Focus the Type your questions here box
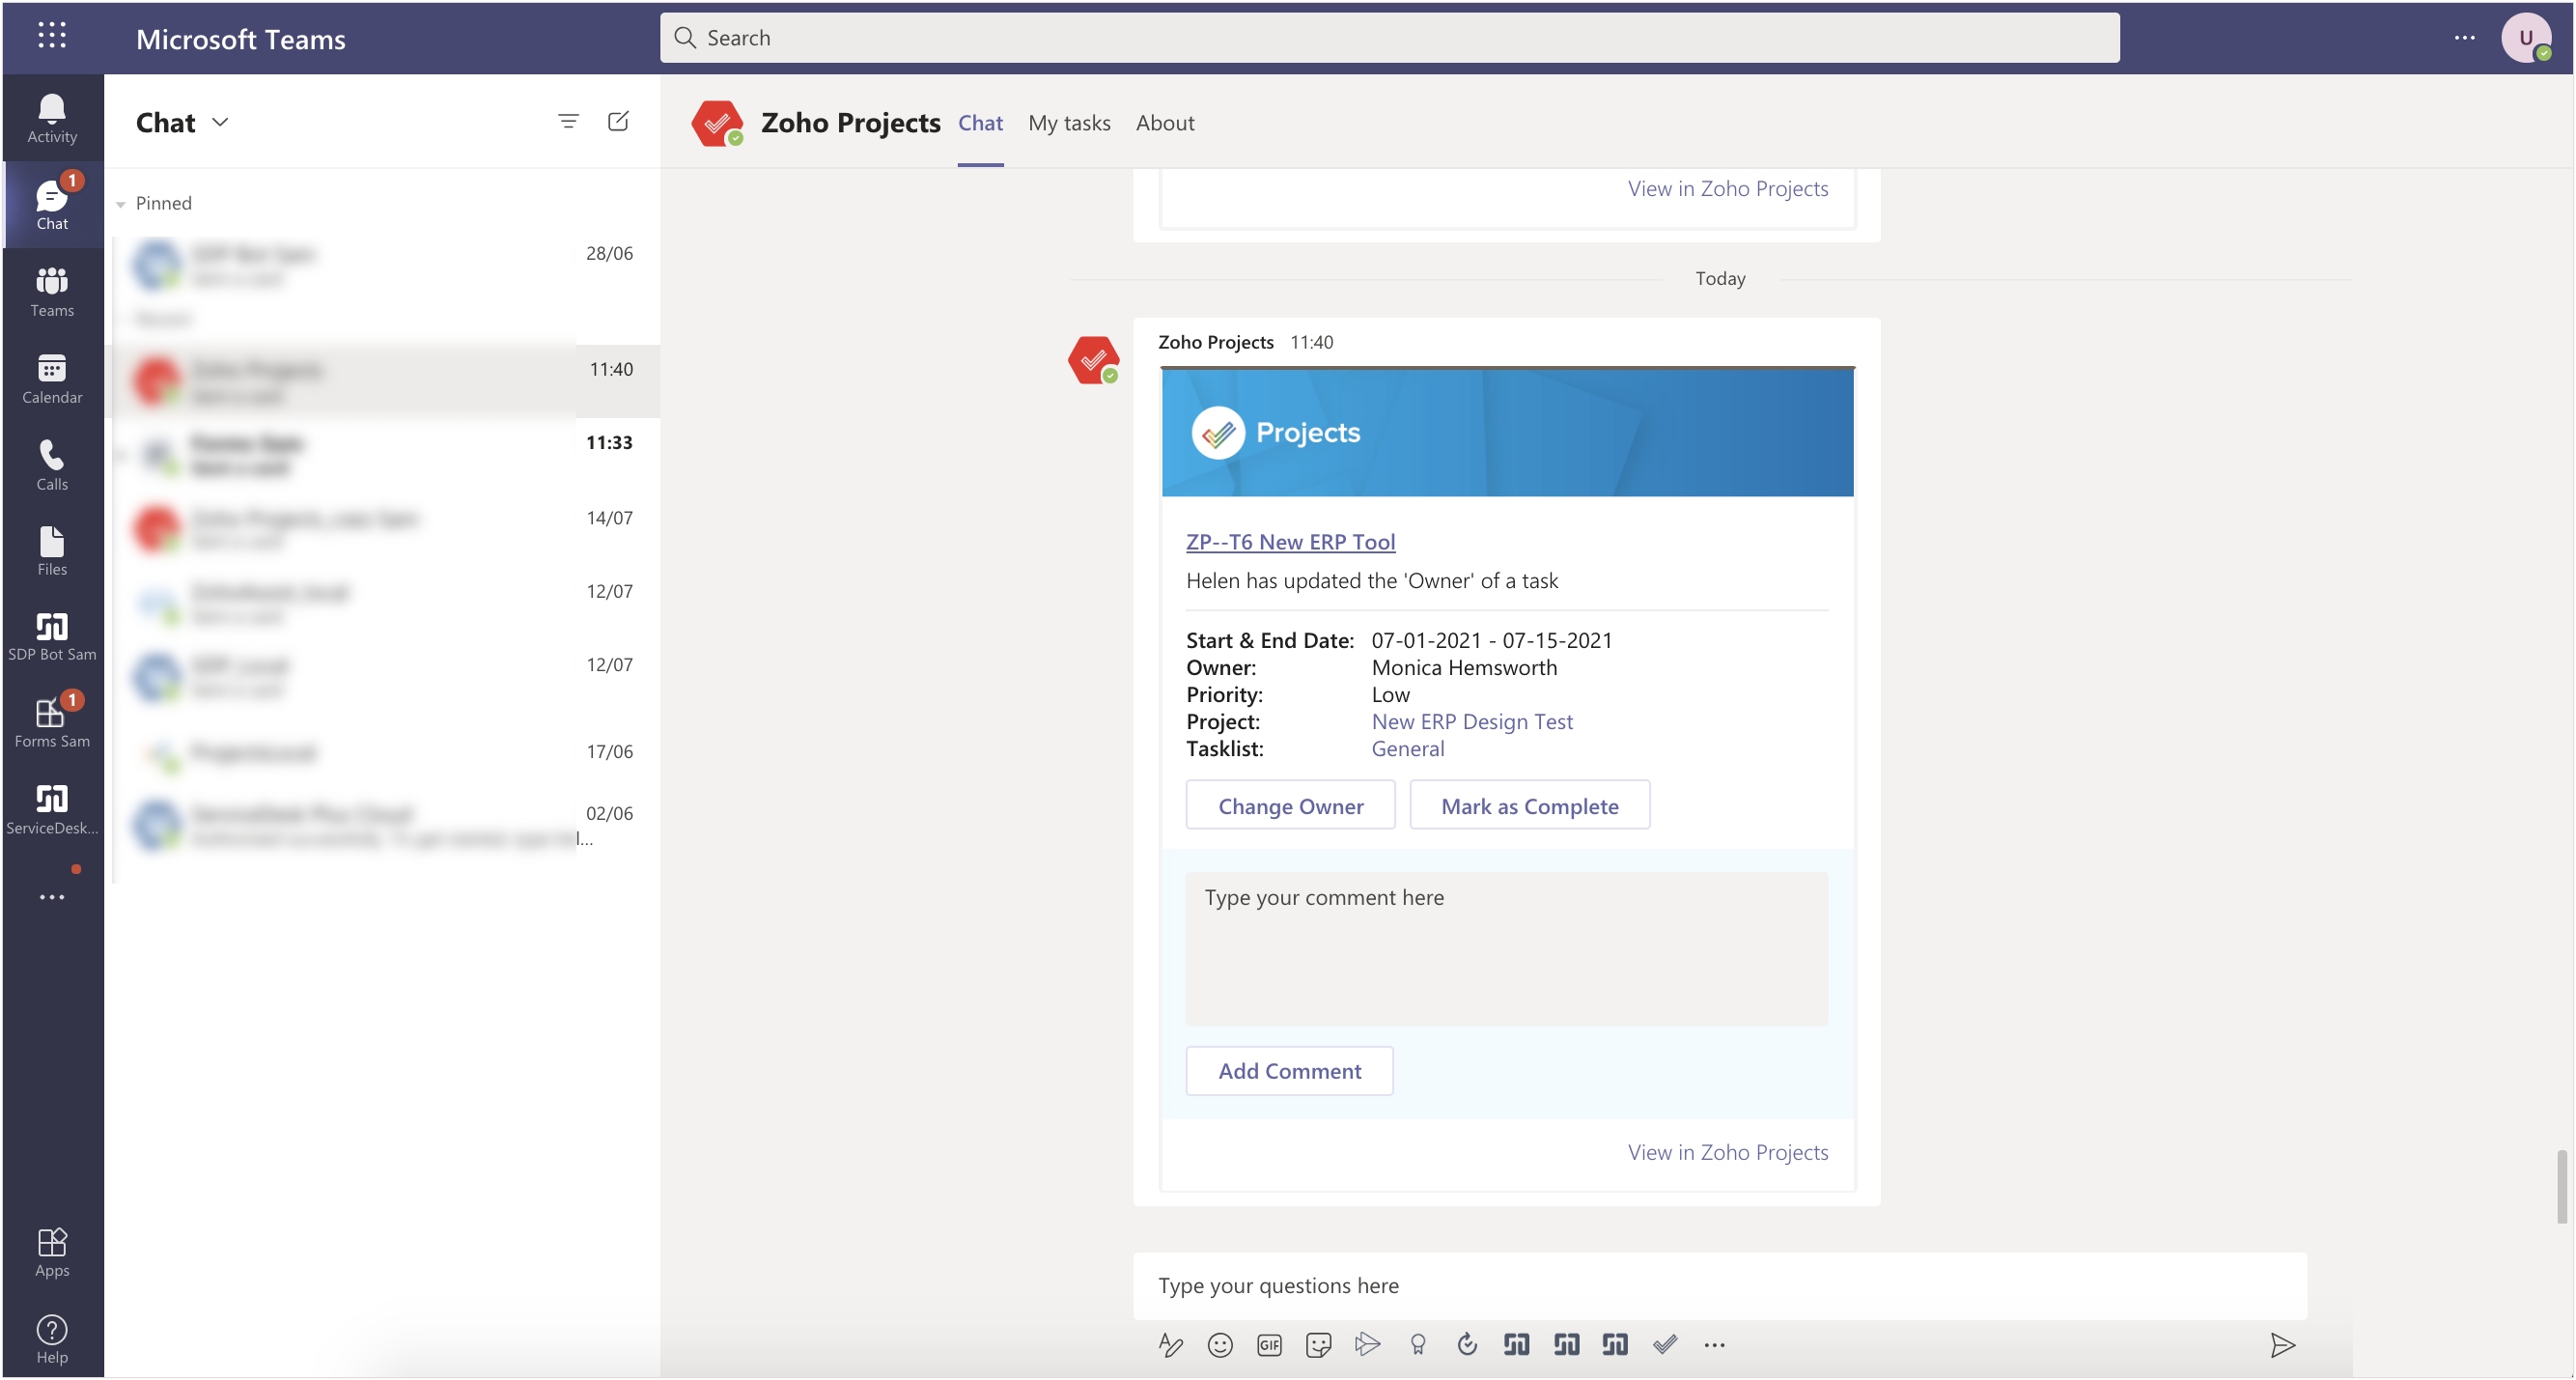This screenshot has height=1380, width=2576. tap(1719, 1285)
